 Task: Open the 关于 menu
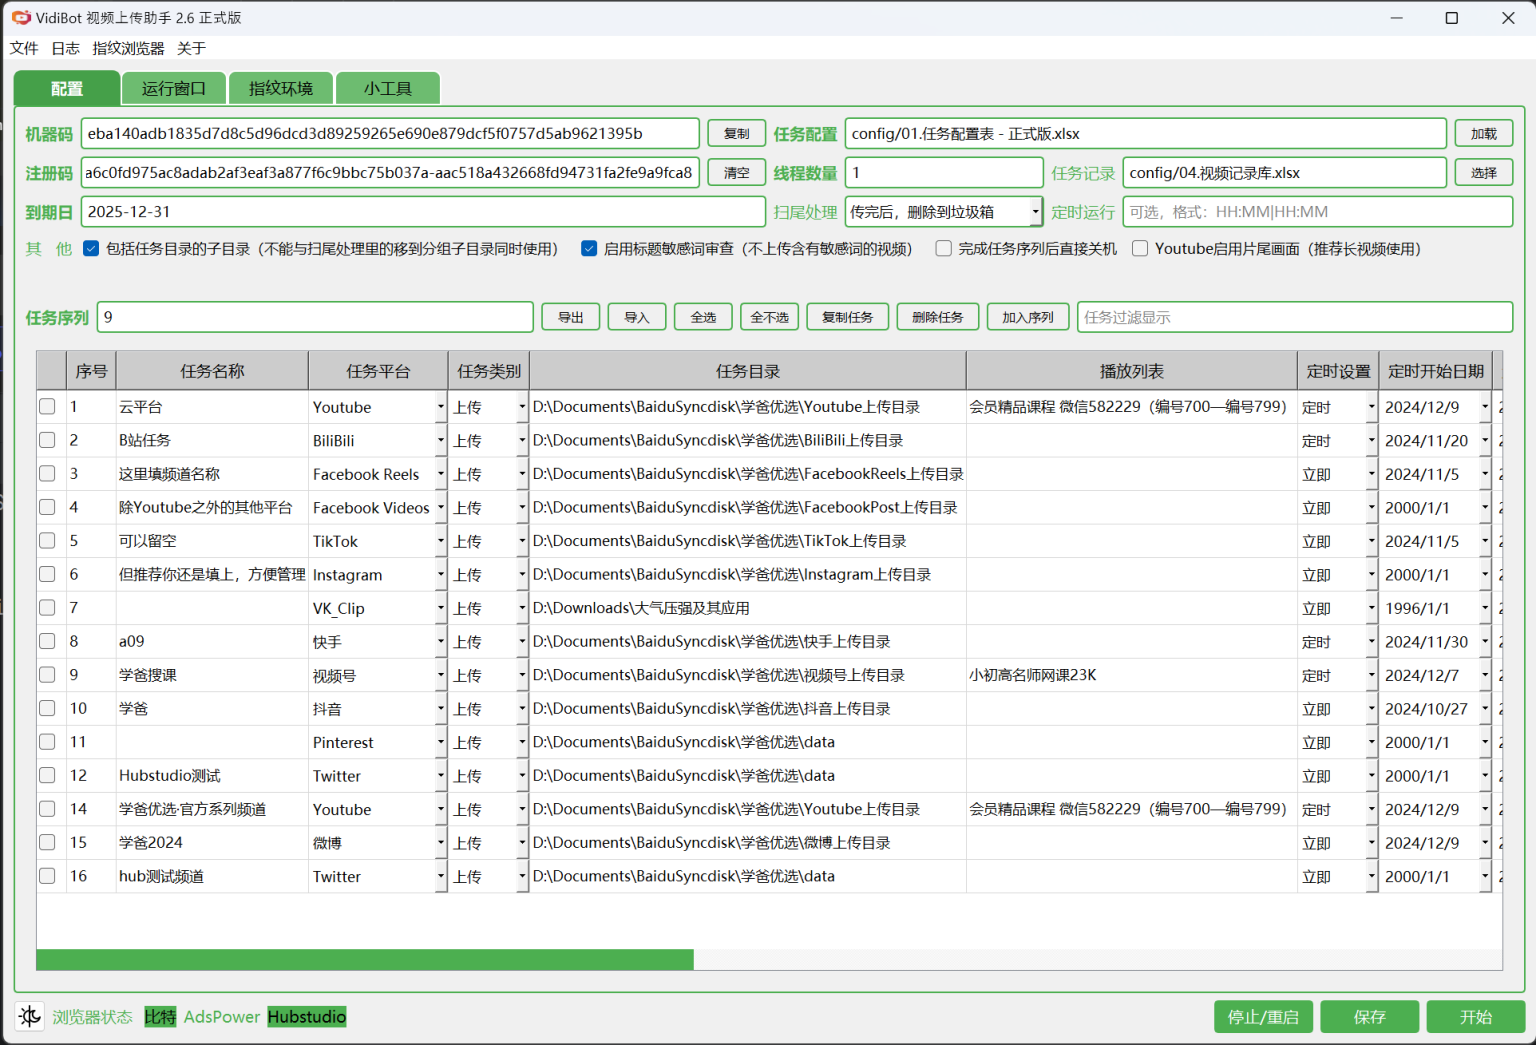[191, 48]
